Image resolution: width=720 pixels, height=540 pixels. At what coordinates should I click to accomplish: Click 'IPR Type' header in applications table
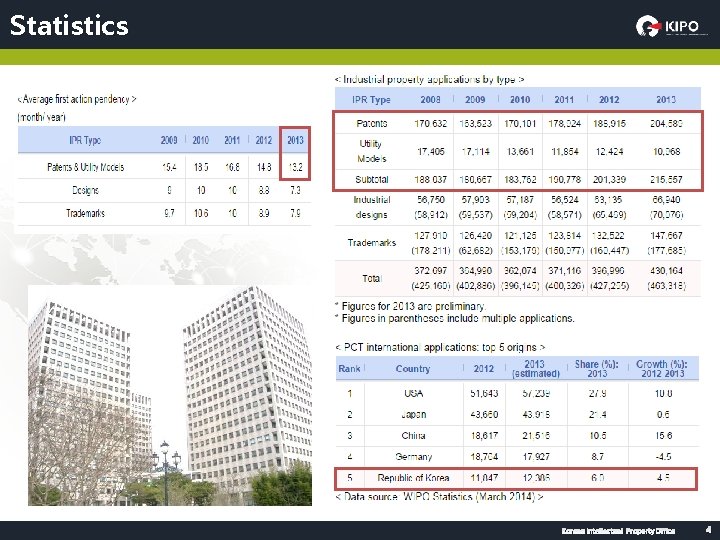coord(371,100)
